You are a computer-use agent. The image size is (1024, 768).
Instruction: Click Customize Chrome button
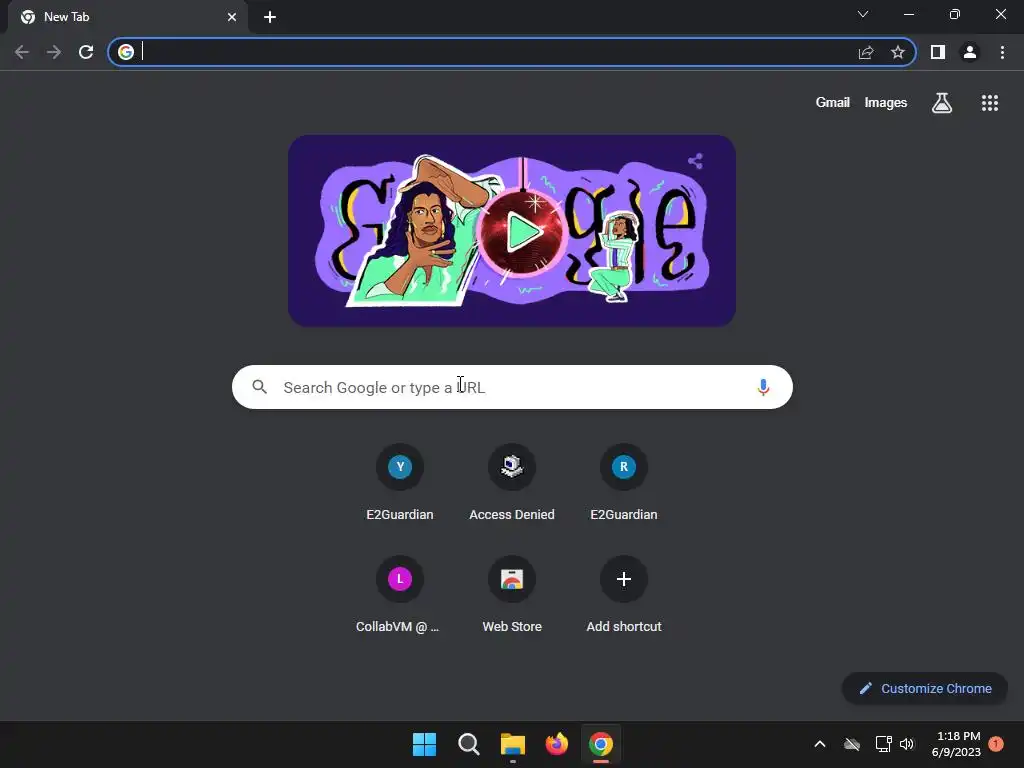click(925, 688)
